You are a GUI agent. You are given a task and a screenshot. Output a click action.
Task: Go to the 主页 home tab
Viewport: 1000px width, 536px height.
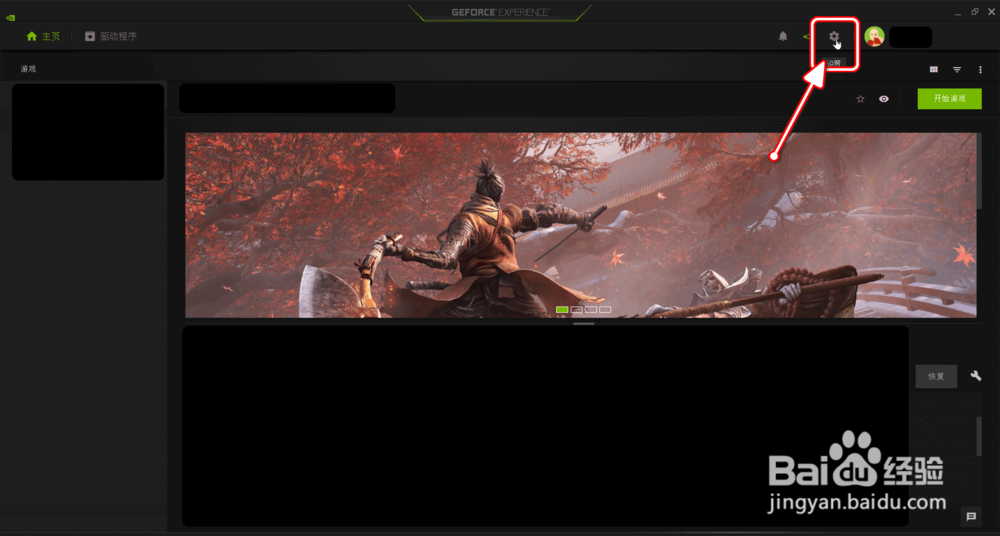point(43,36)
